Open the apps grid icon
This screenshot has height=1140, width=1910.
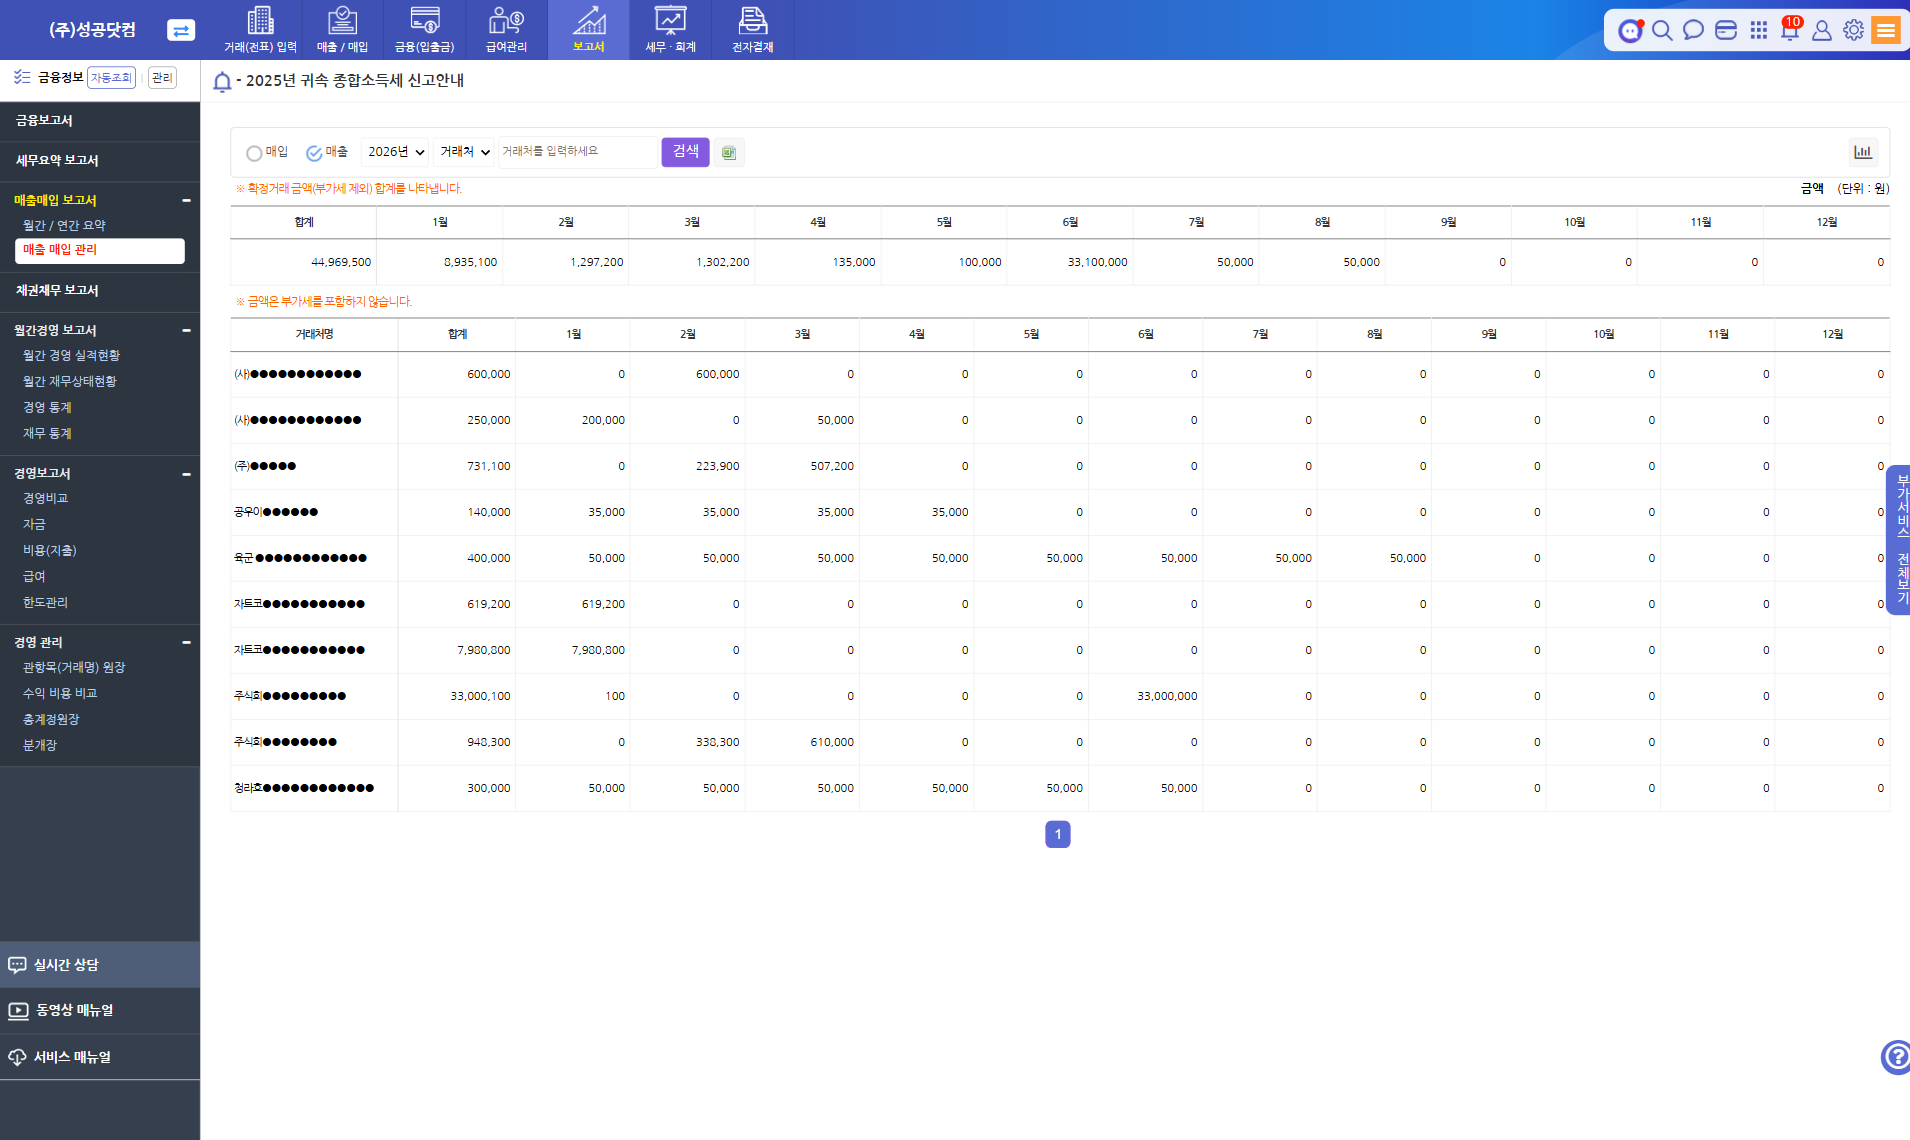coord(1758,30)
